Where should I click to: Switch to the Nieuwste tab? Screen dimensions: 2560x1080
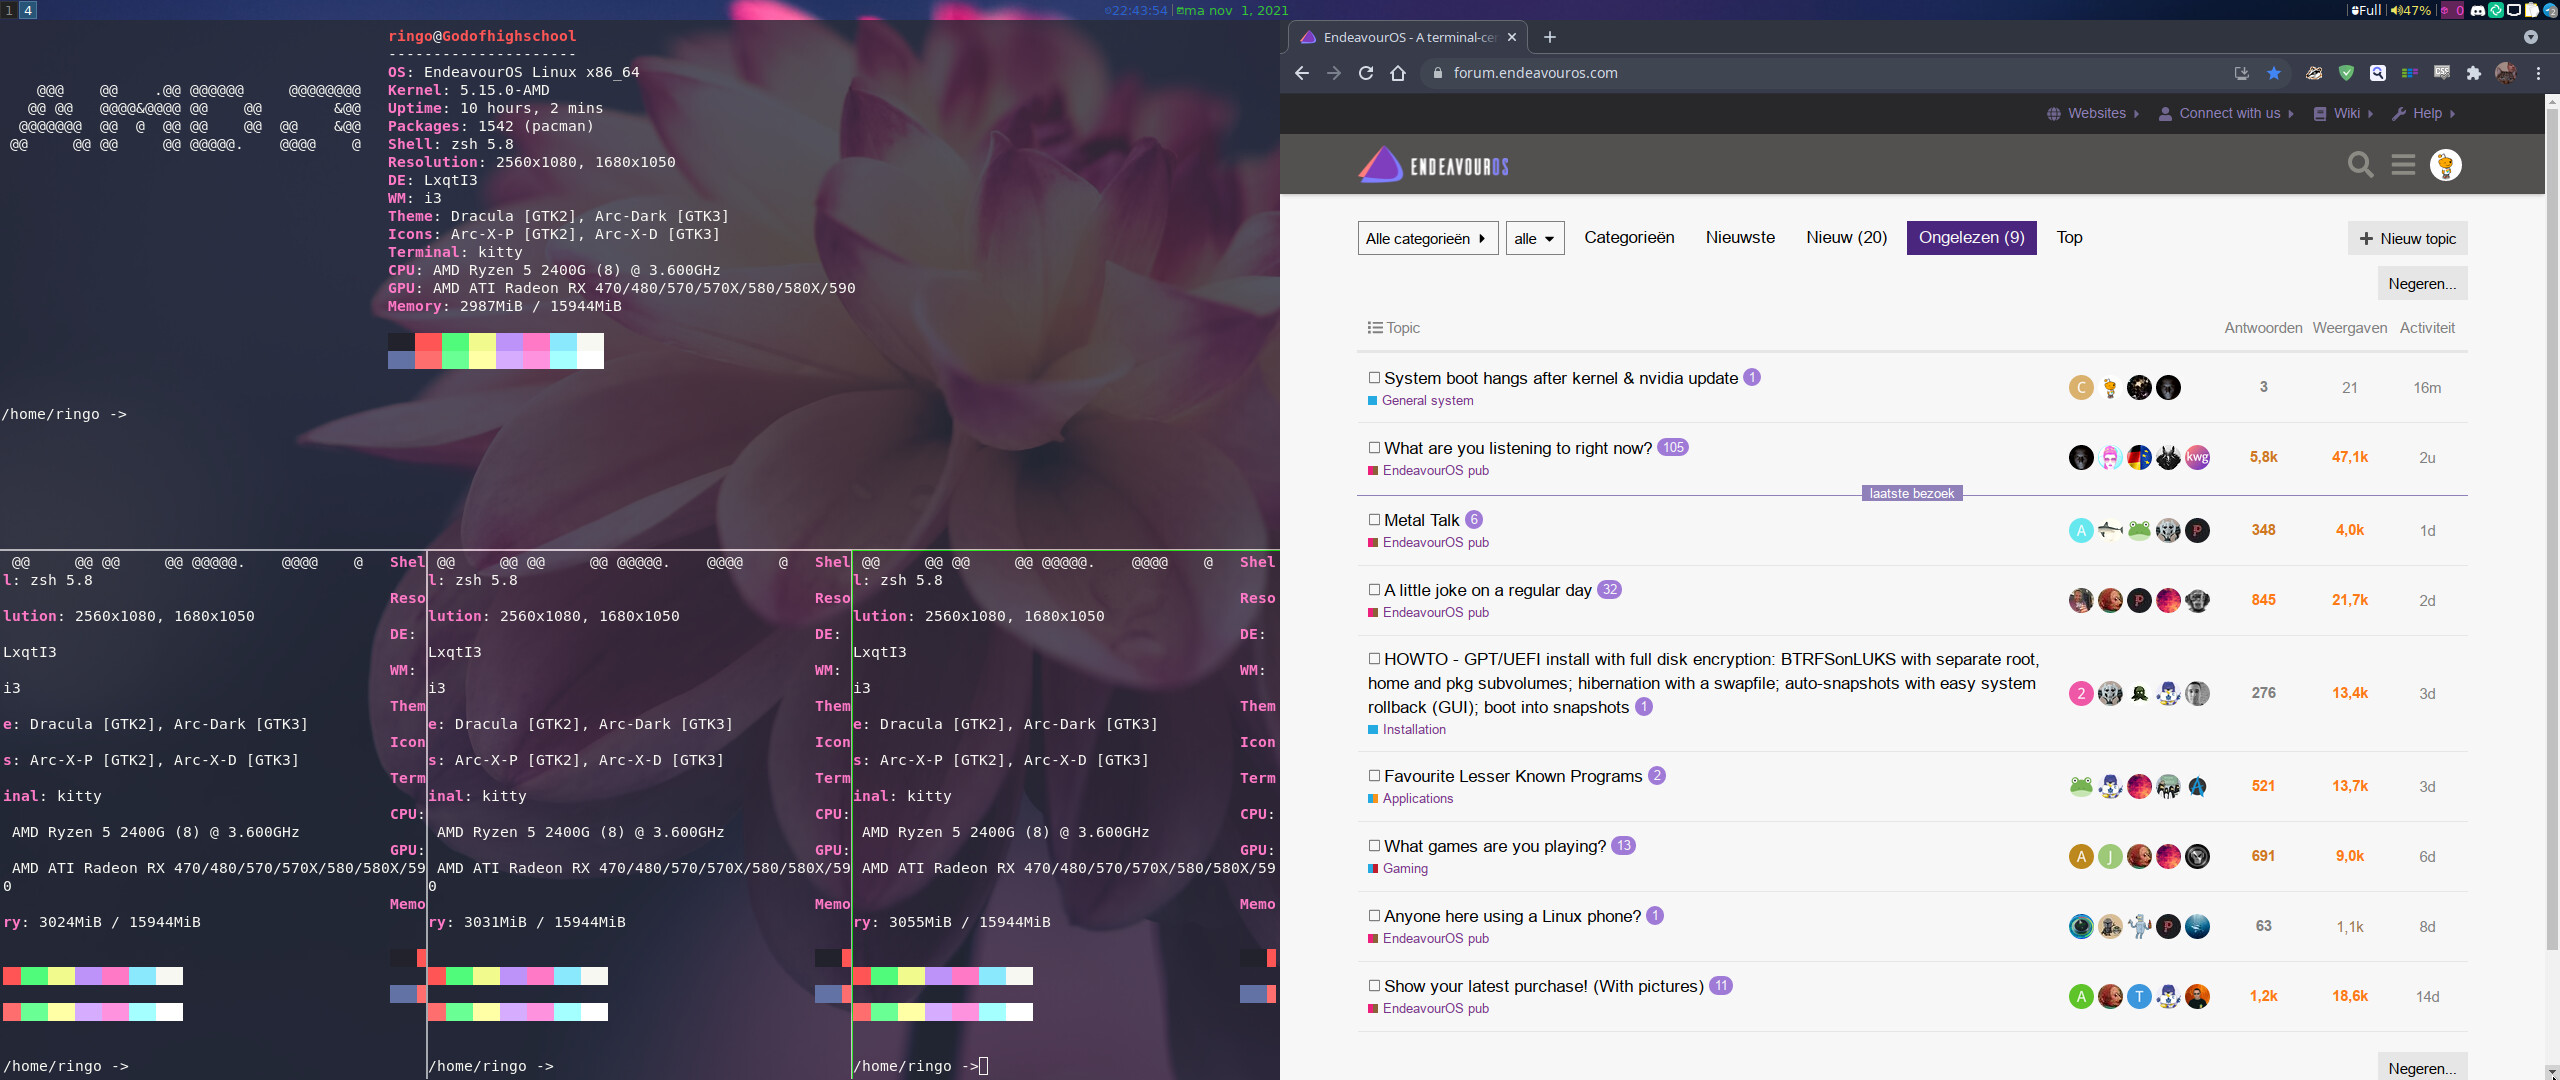(1740, 237)
